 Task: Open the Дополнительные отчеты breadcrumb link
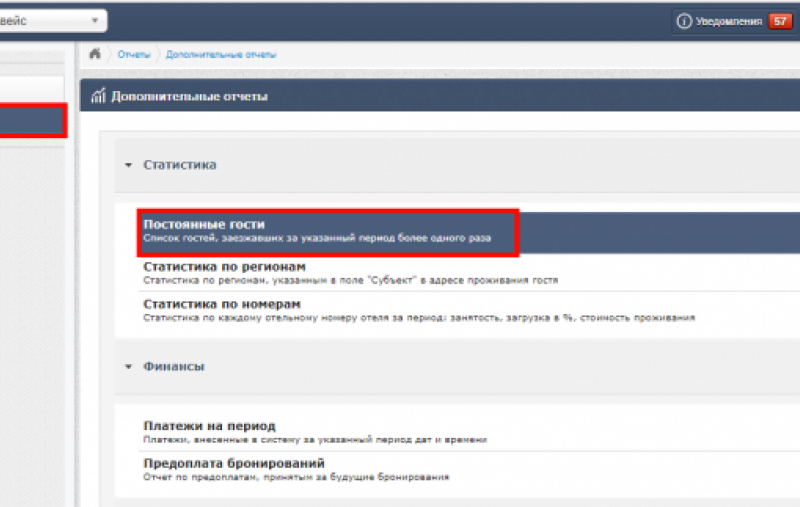(221, 55)
